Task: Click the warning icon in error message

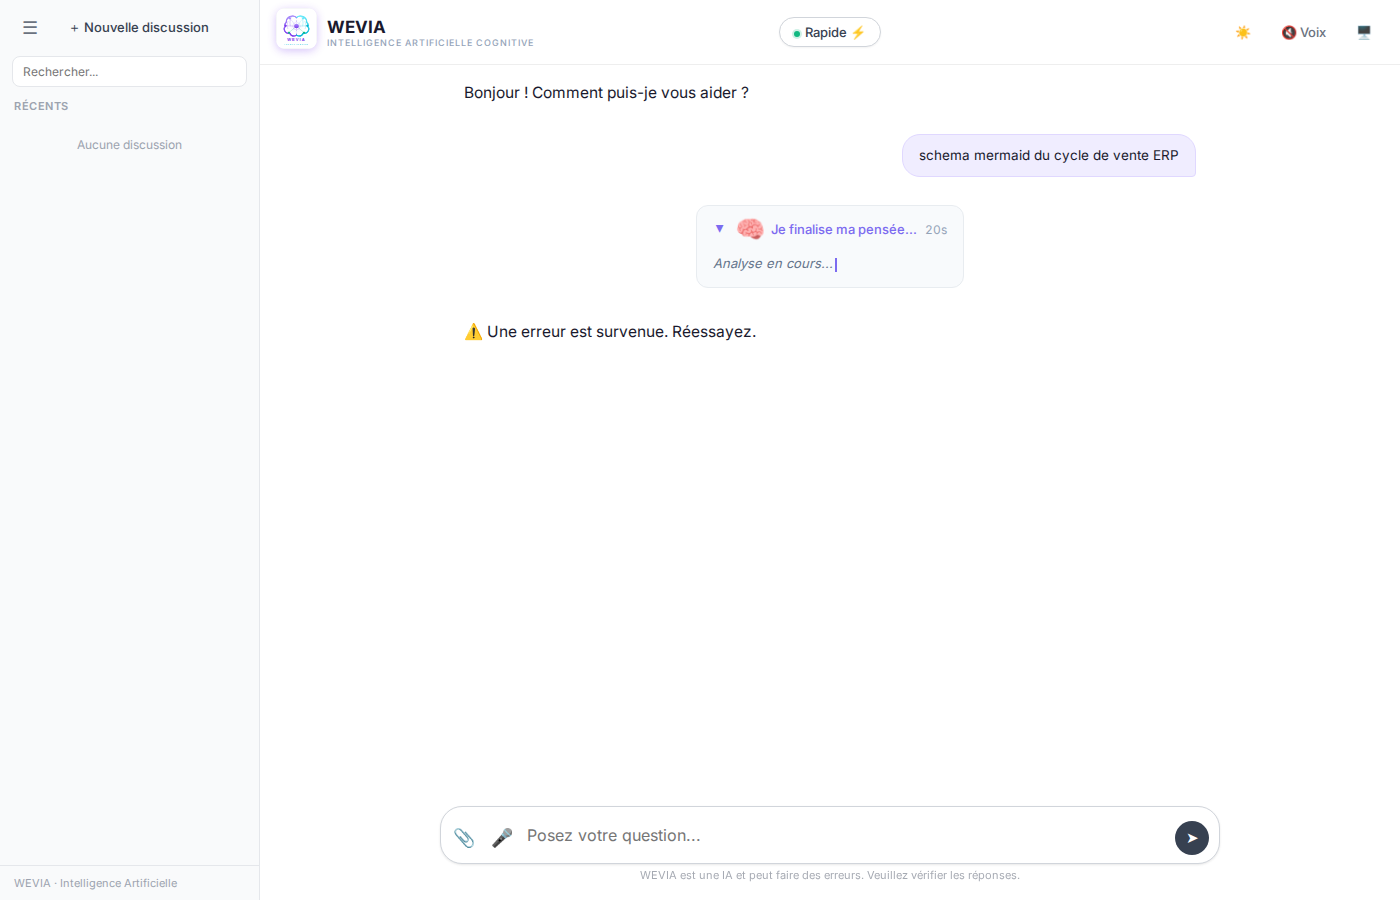Action: pyautogui.click(x=474, y=332)
